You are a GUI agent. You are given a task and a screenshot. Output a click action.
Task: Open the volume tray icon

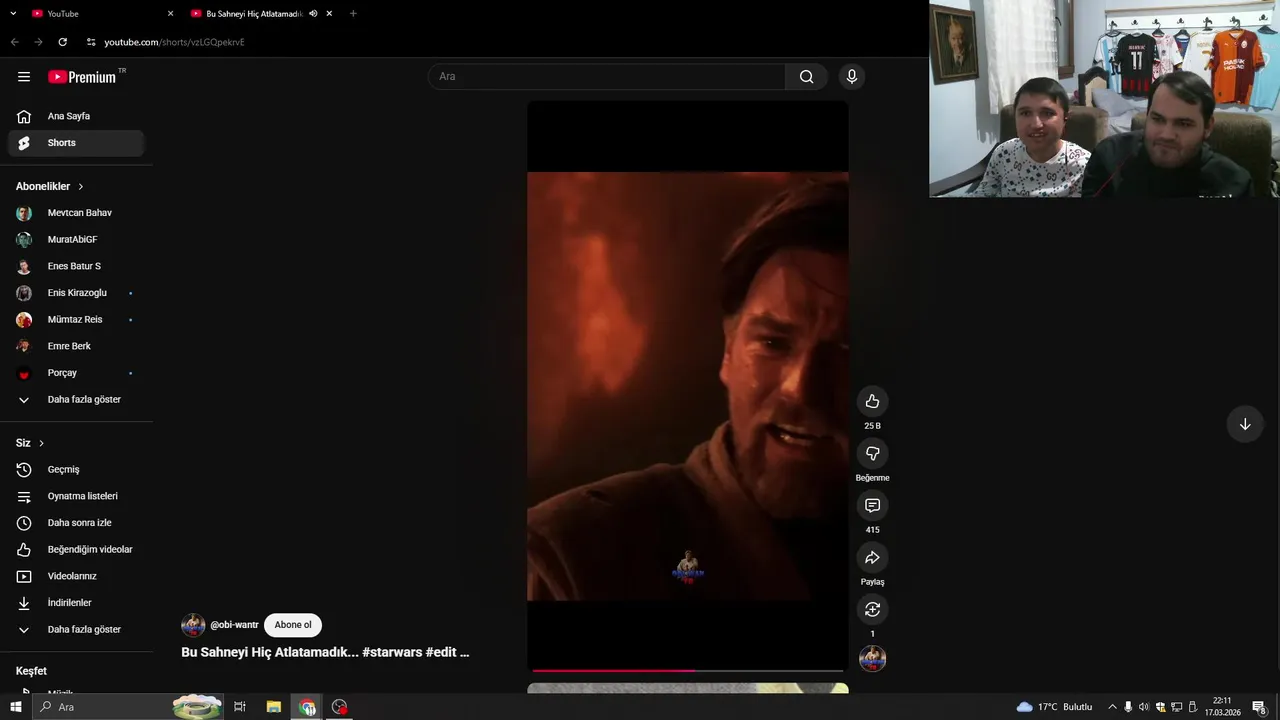click(x=1144, y=707)
